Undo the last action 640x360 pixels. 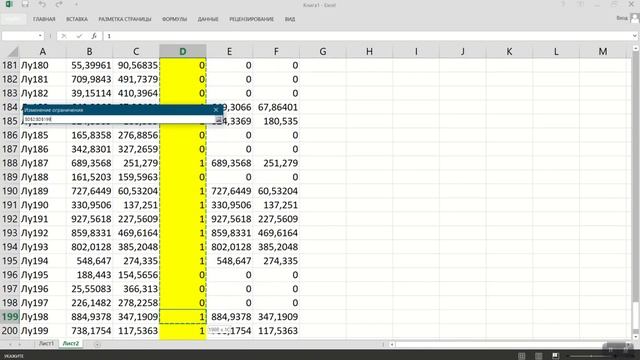click(x=42, y=4)
